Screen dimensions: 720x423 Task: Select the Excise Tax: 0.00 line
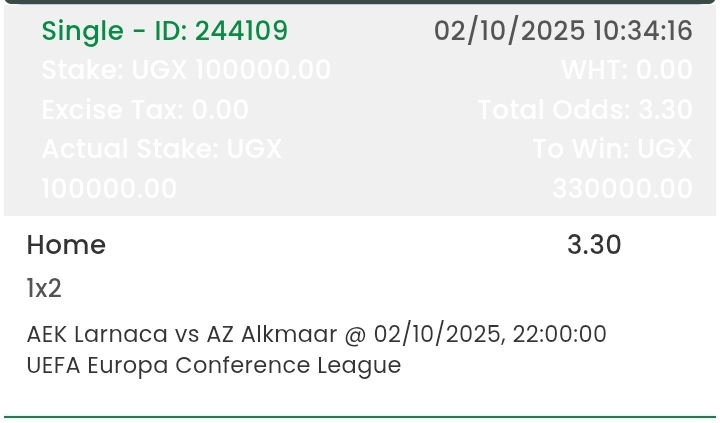click(145, 109)
